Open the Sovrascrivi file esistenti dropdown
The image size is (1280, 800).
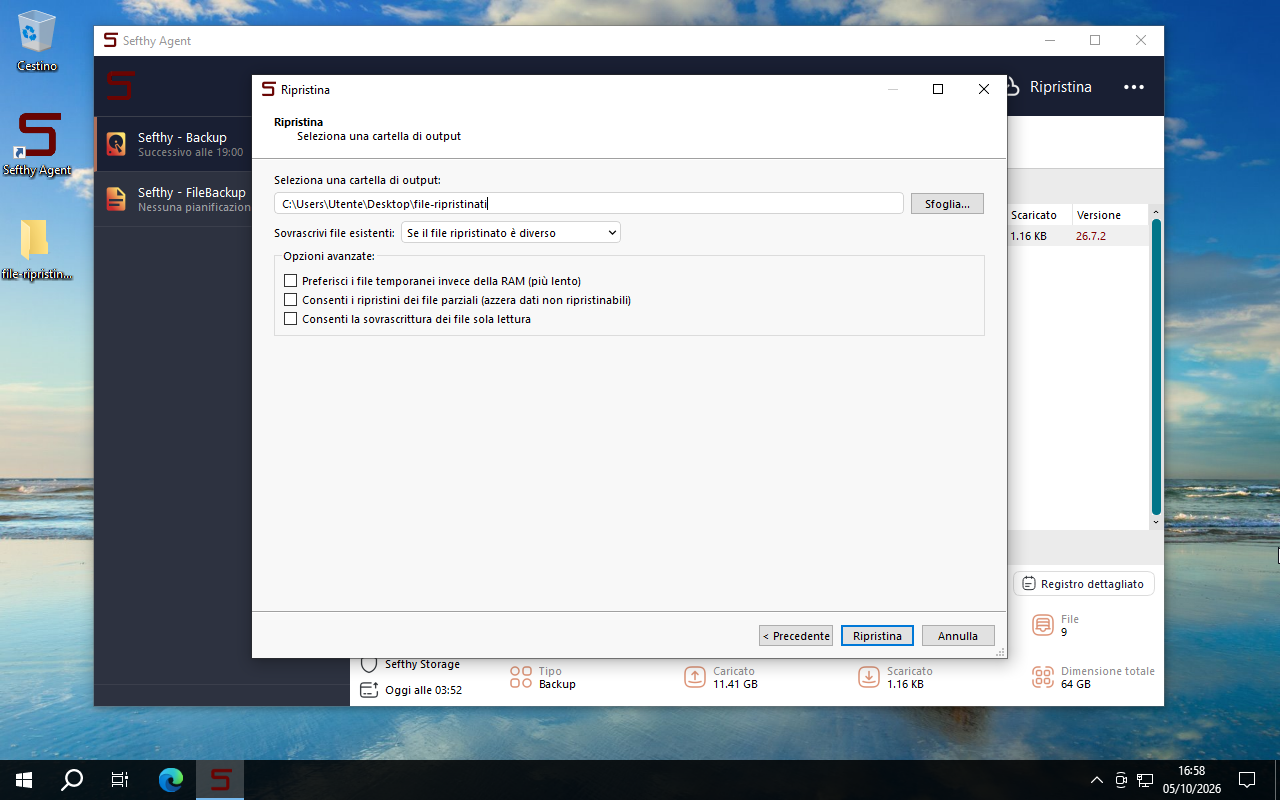tap(511, 233)
